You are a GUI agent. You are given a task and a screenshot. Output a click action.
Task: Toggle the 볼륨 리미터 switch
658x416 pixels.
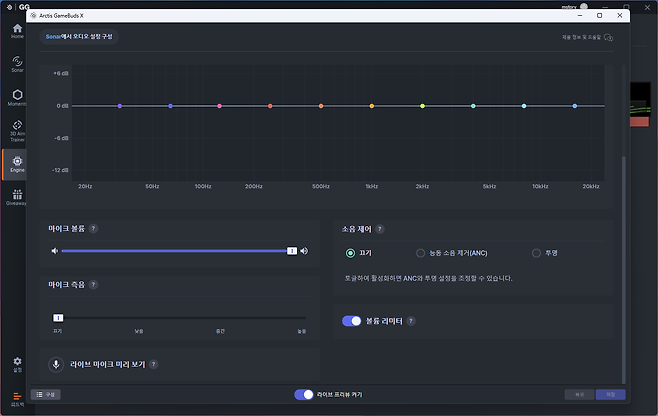(351, 321)
